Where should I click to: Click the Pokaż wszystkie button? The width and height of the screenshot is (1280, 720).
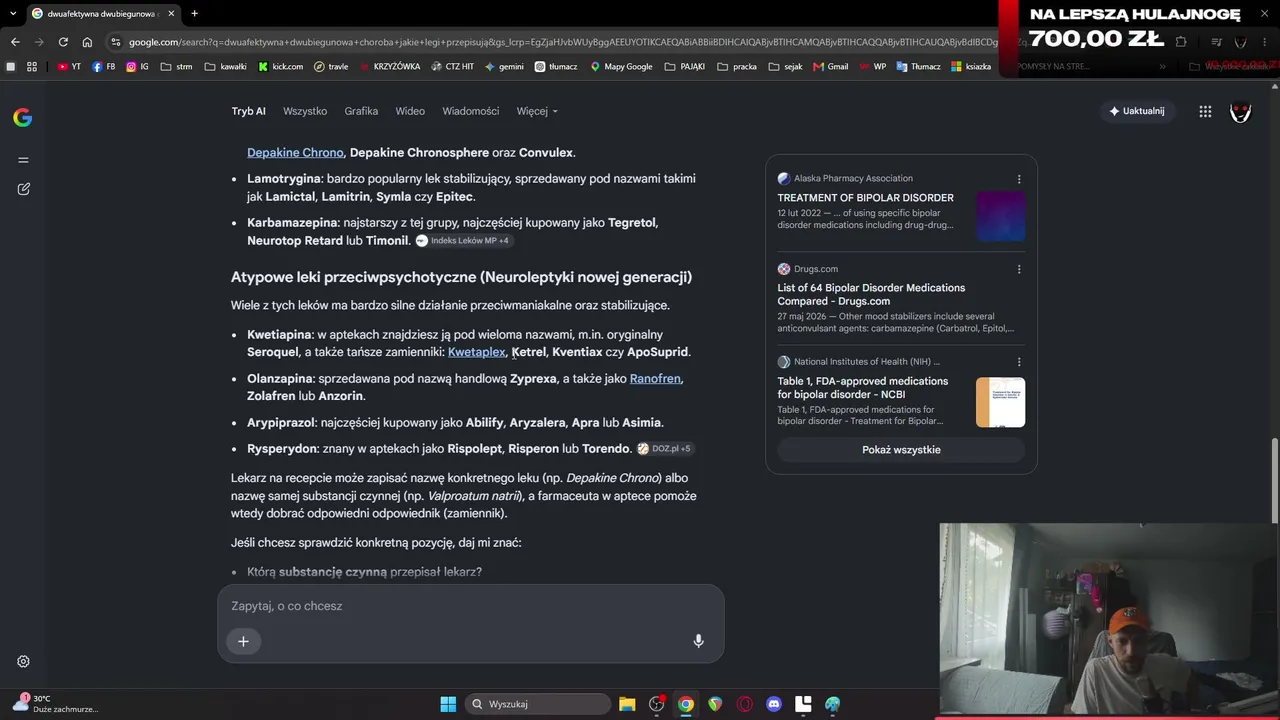901,450
